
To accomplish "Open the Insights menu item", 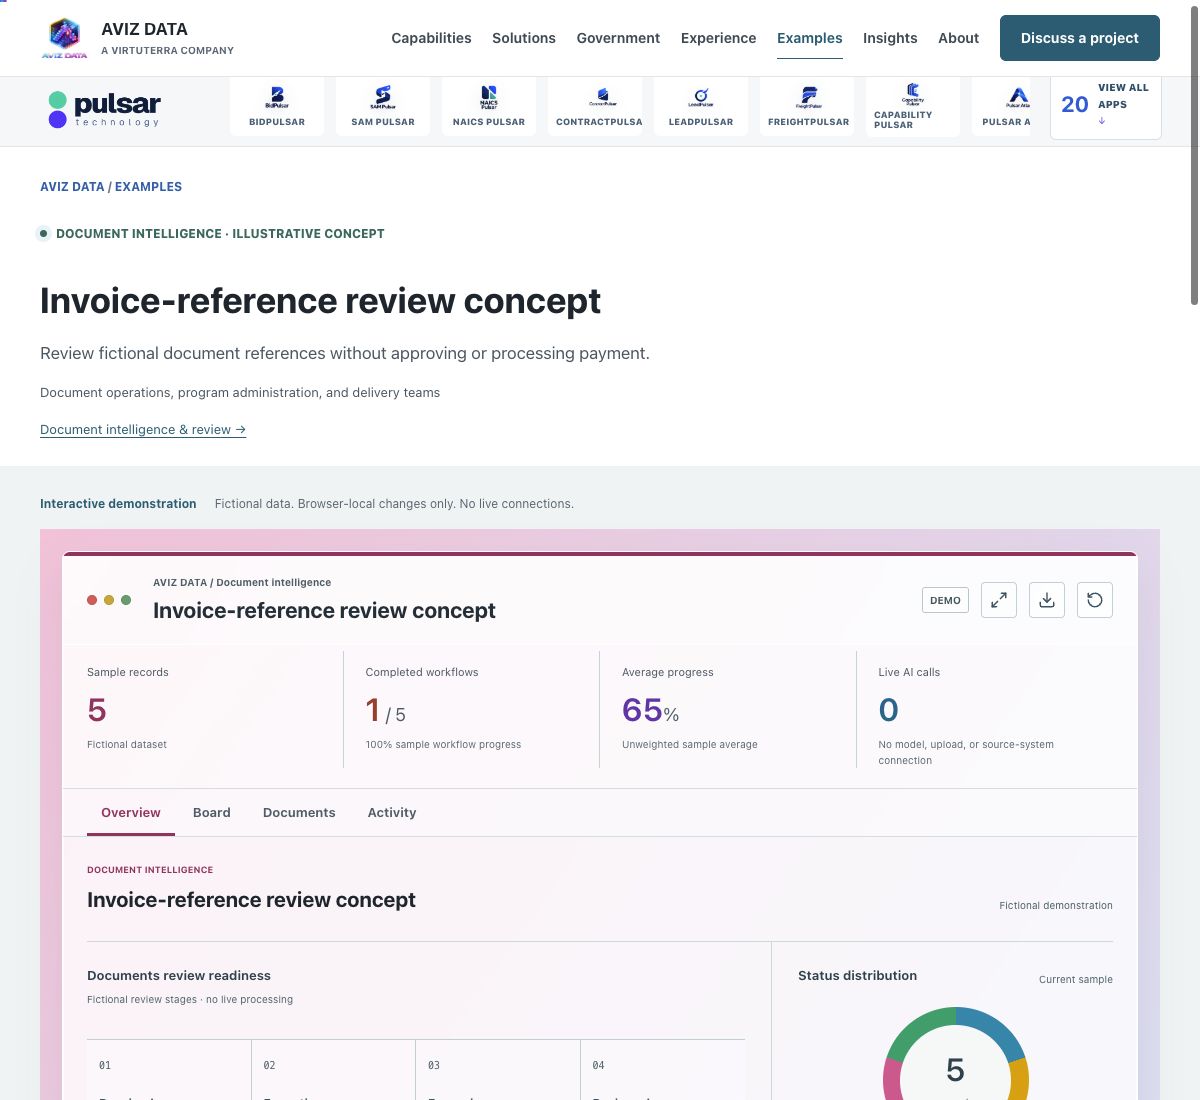I will (x=890, y=38).
